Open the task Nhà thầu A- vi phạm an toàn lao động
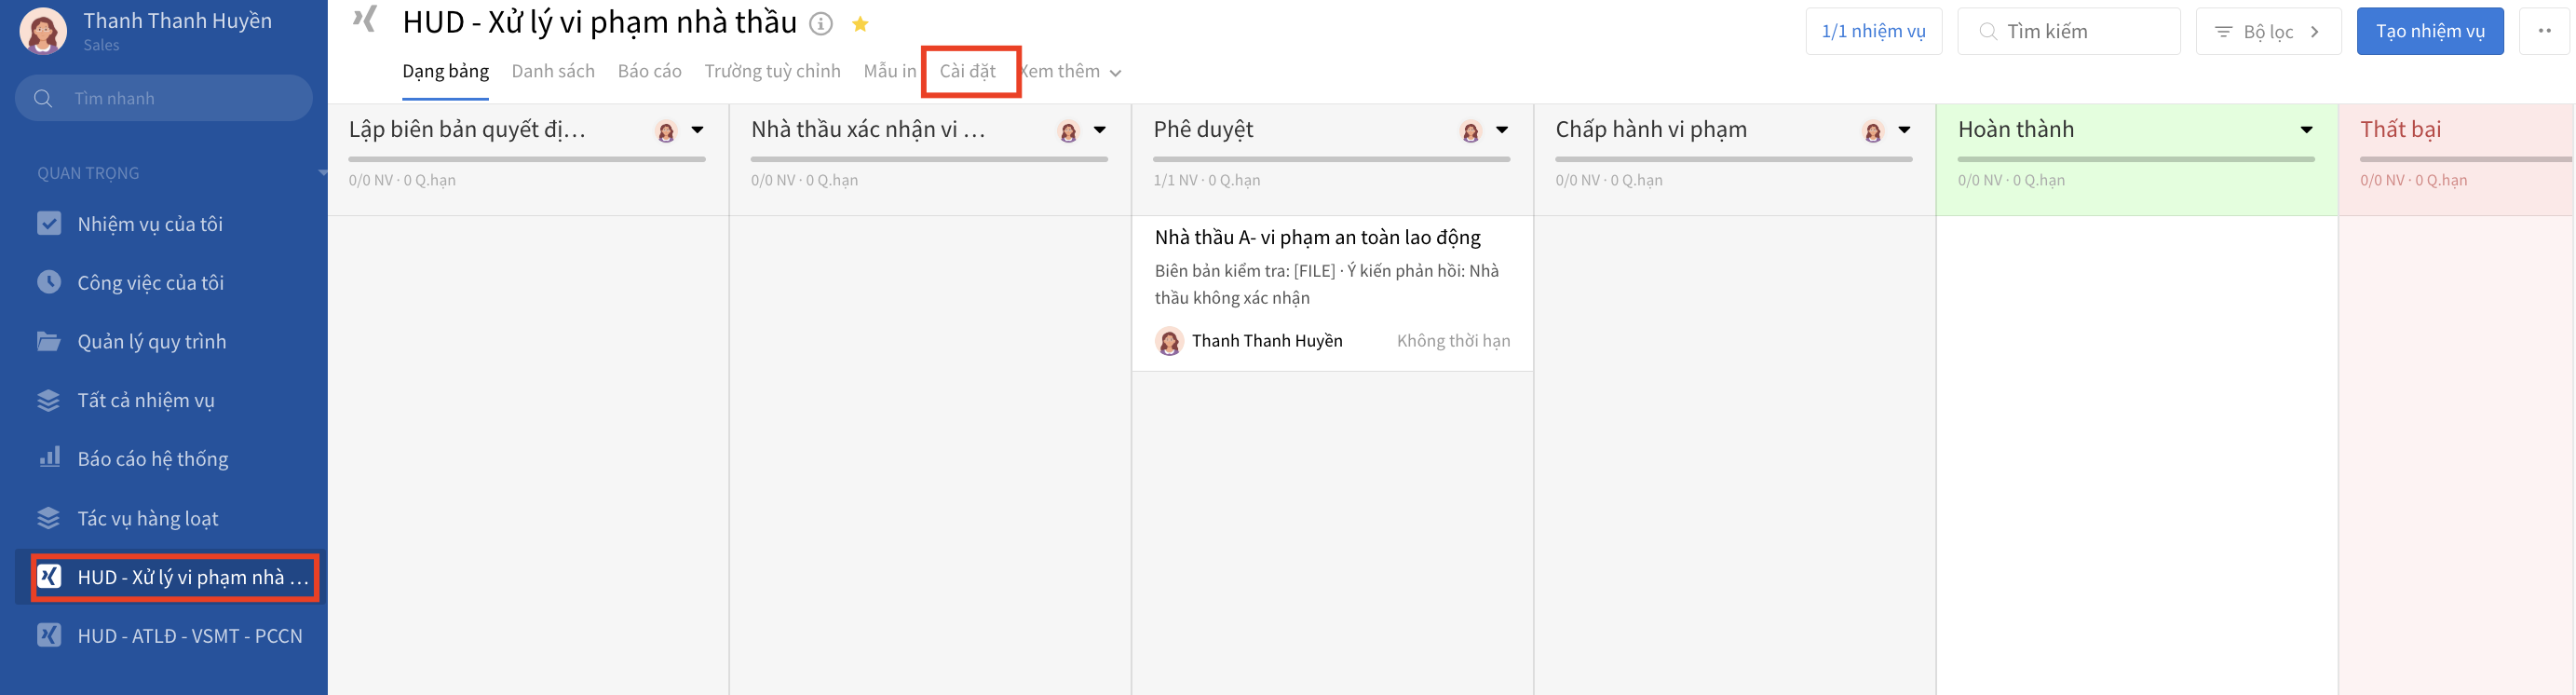This screenshot has width=2576, height=695. coord(1317,237)
